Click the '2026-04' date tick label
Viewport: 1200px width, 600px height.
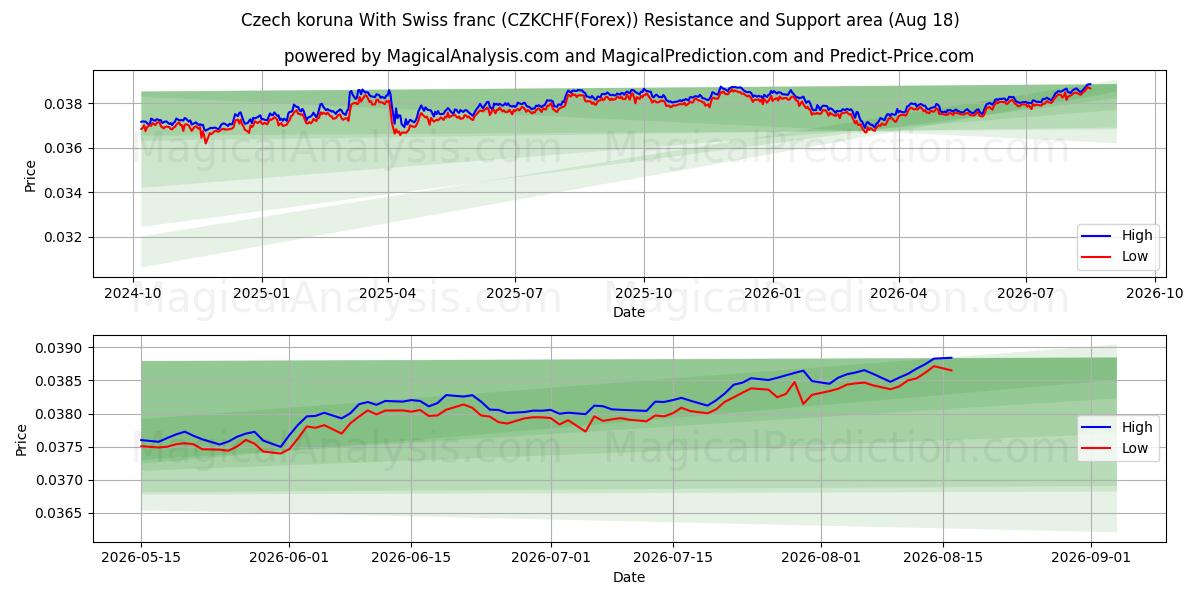coord(898,294)
